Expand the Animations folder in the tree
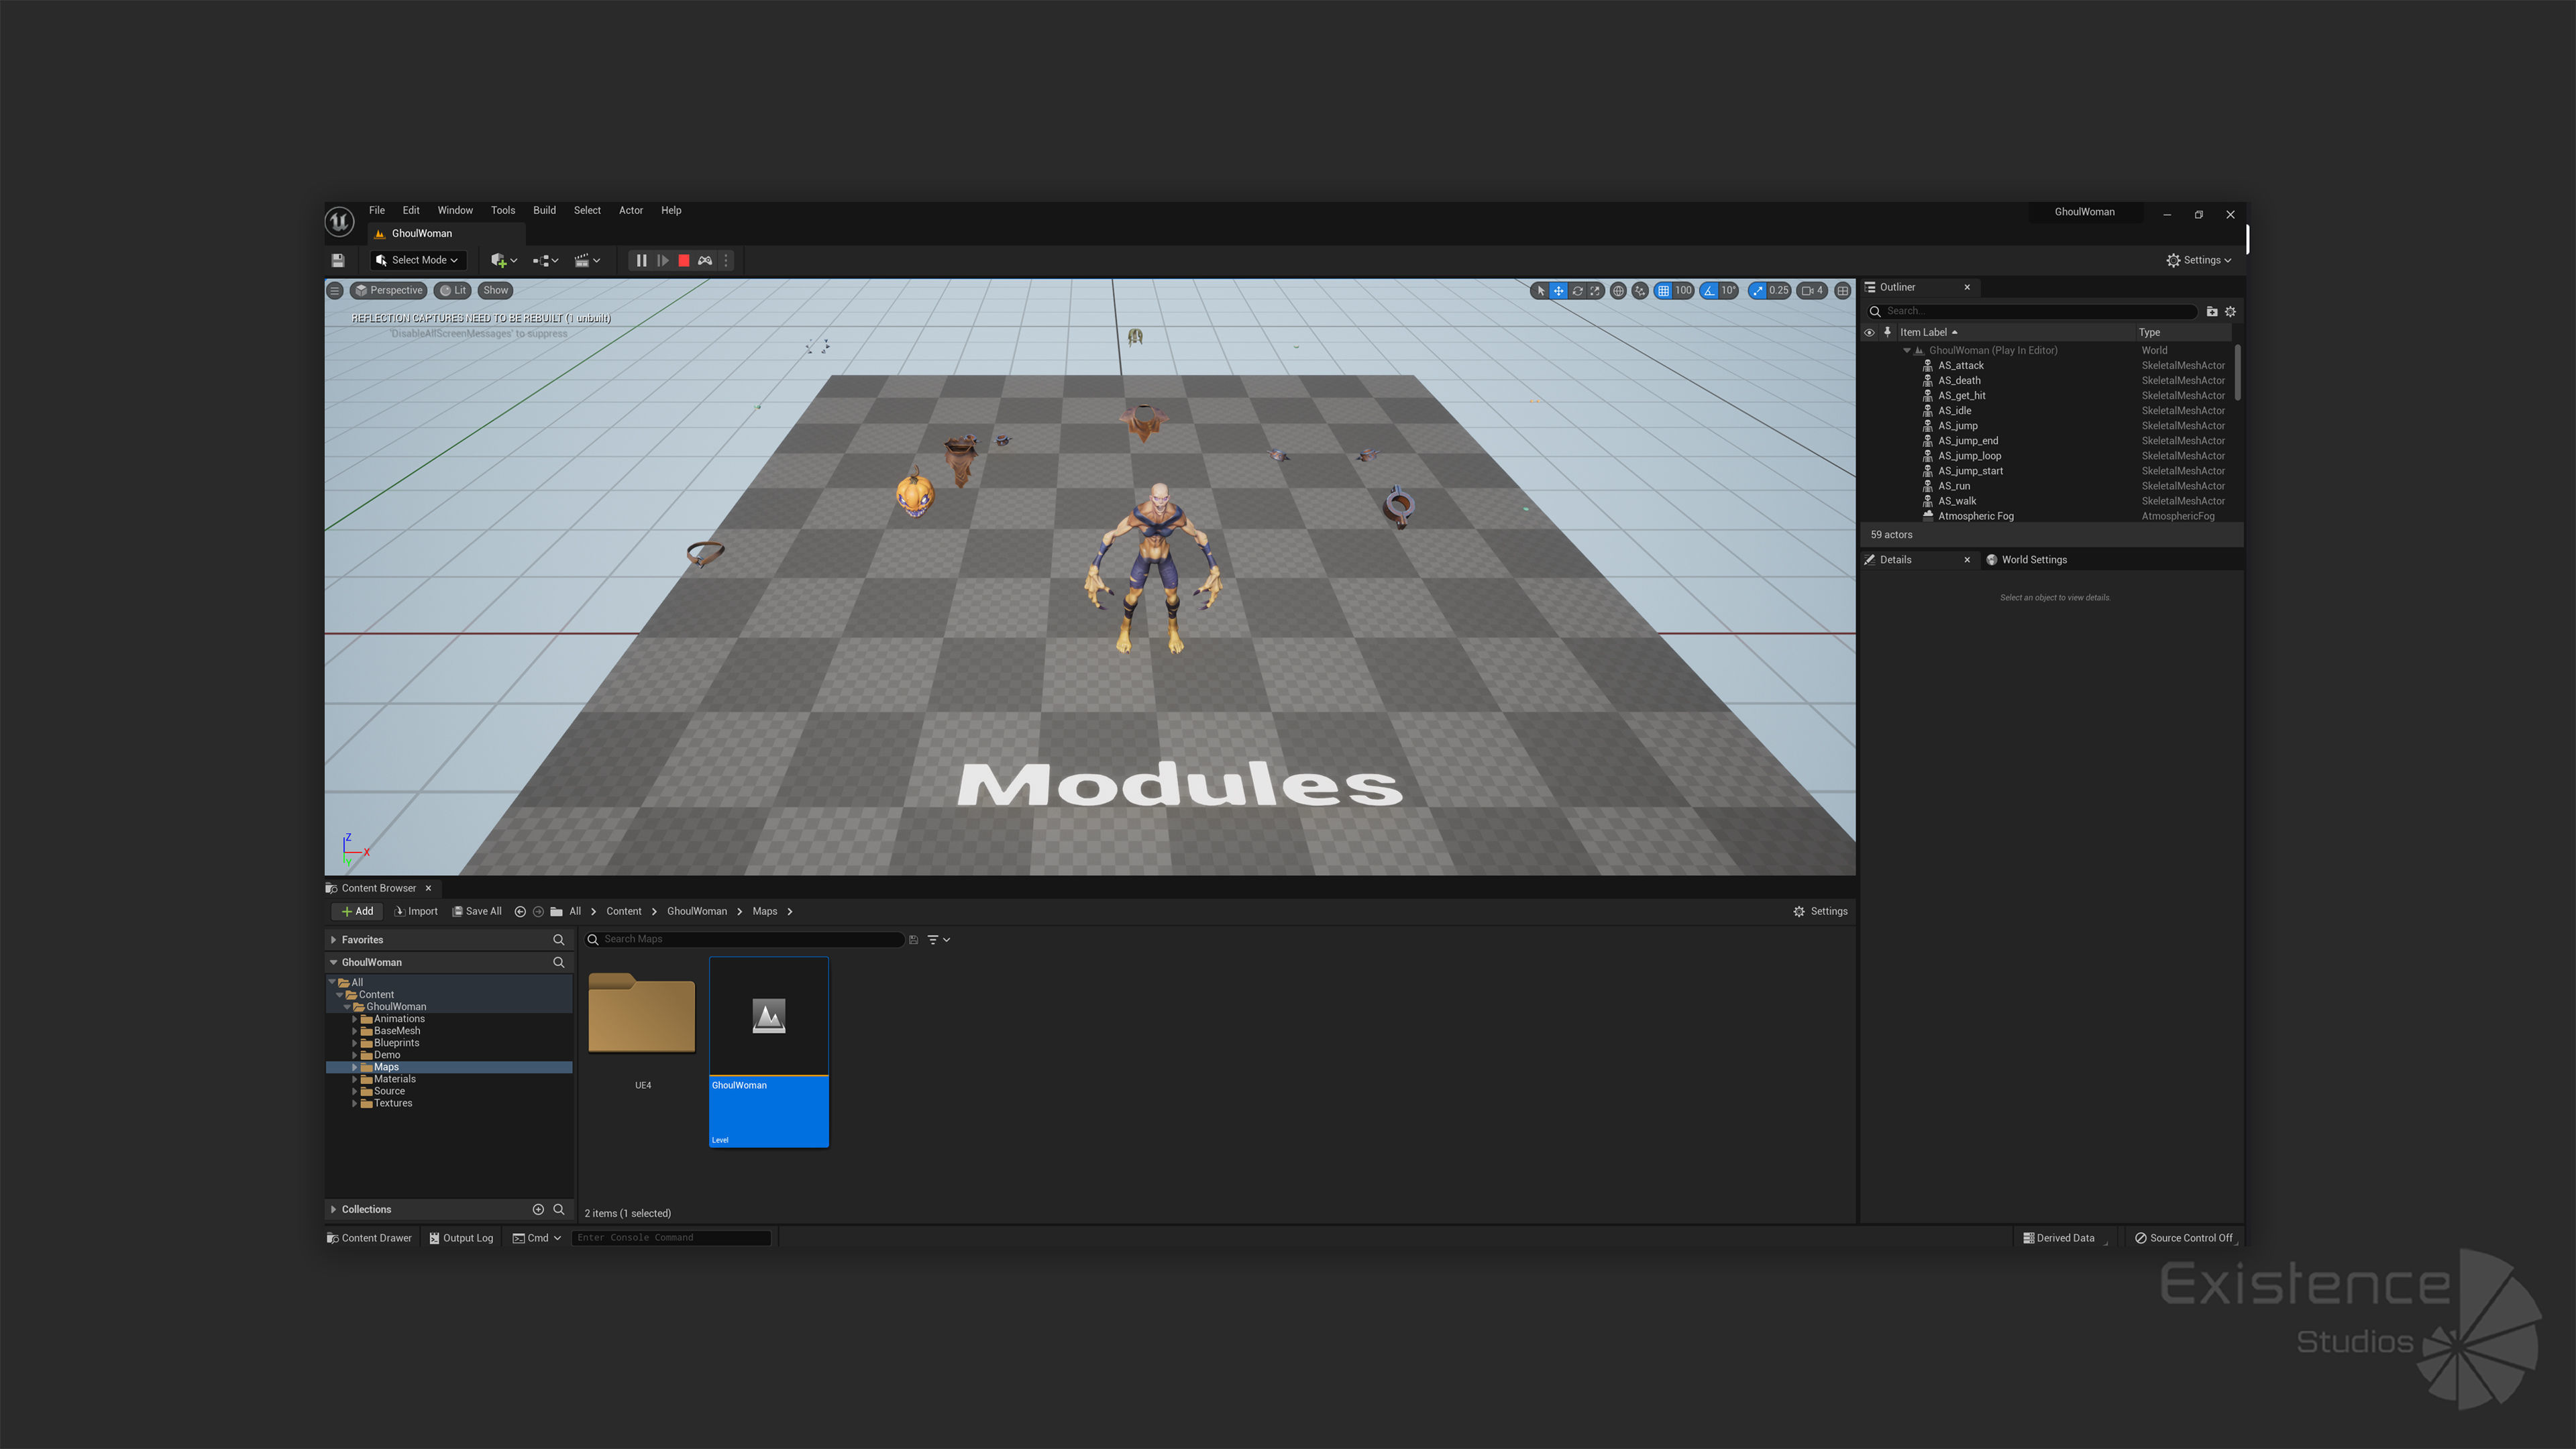 coord(355,1019)
